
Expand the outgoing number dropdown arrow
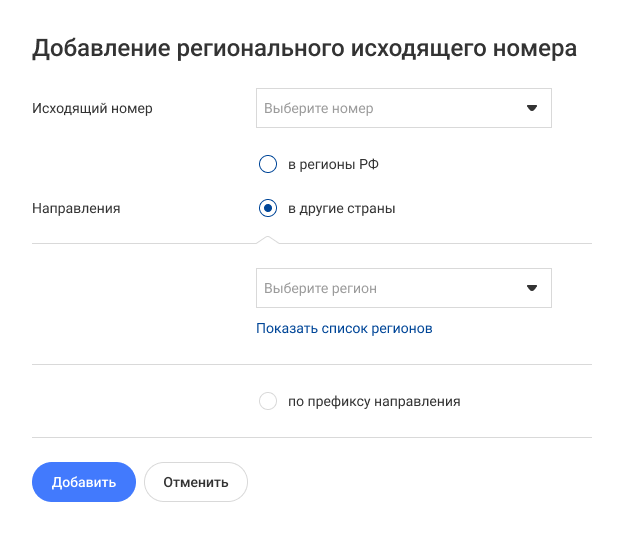point(532,108)
